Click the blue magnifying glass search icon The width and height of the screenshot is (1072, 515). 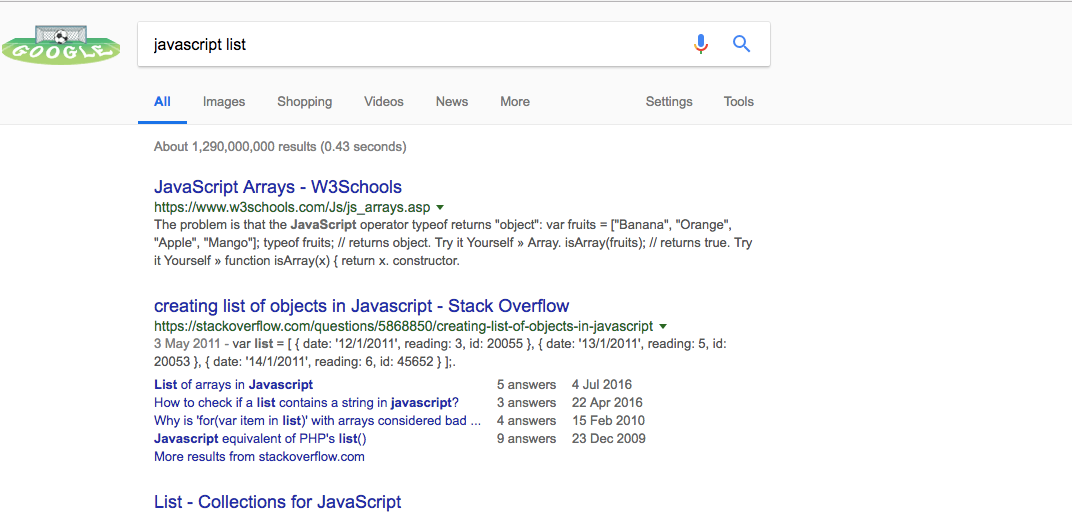[742, 44]
